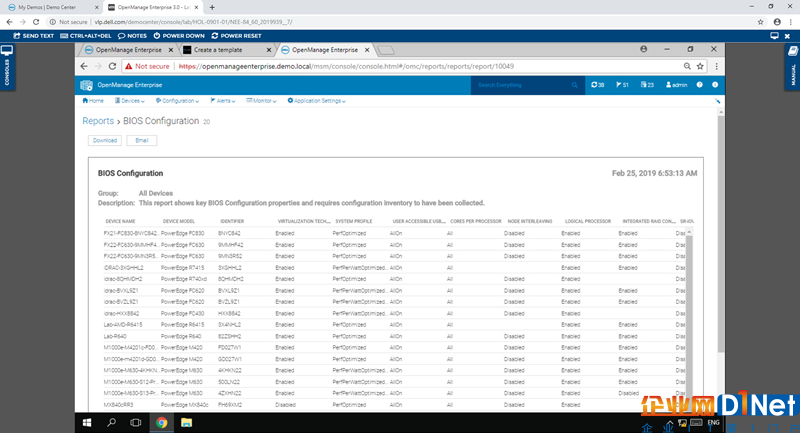Click the fullscreen monitor icon in the lab bar
Image resolution: width=800 pixels, height=433 pixels.
[x=774, y=36]
